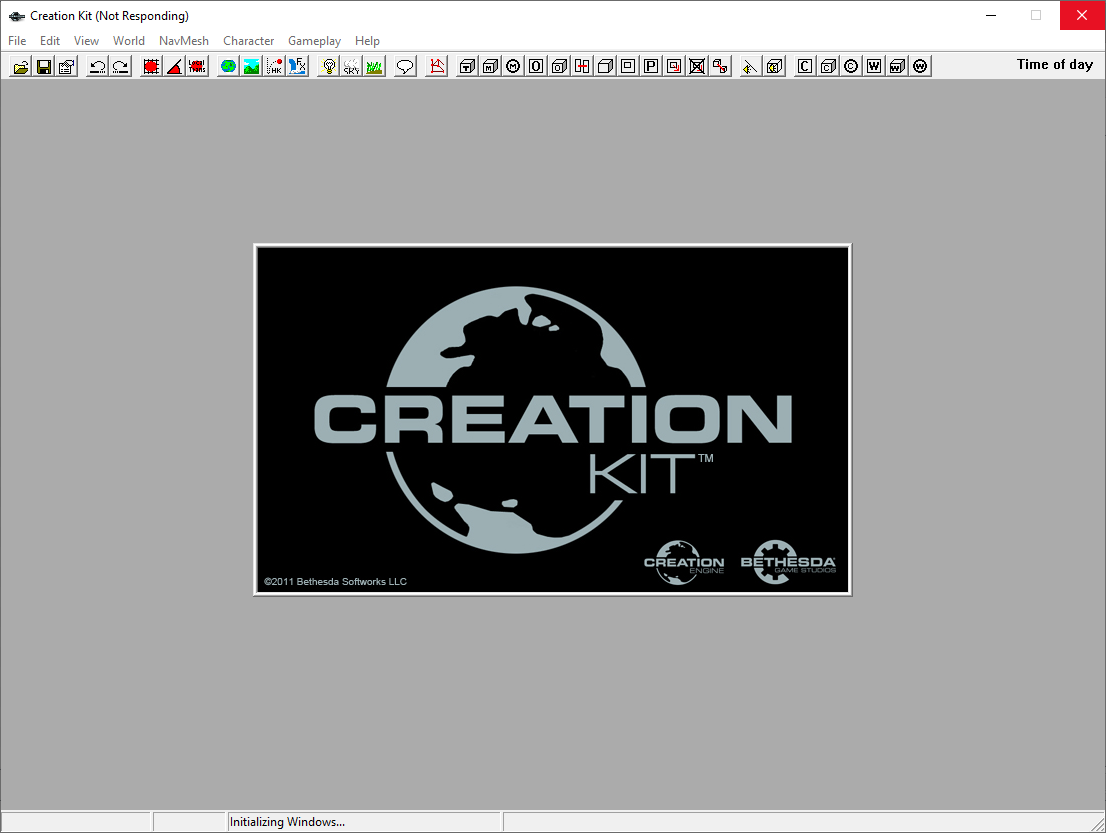
Task: Open World Space globe tool
Action: 228,66
